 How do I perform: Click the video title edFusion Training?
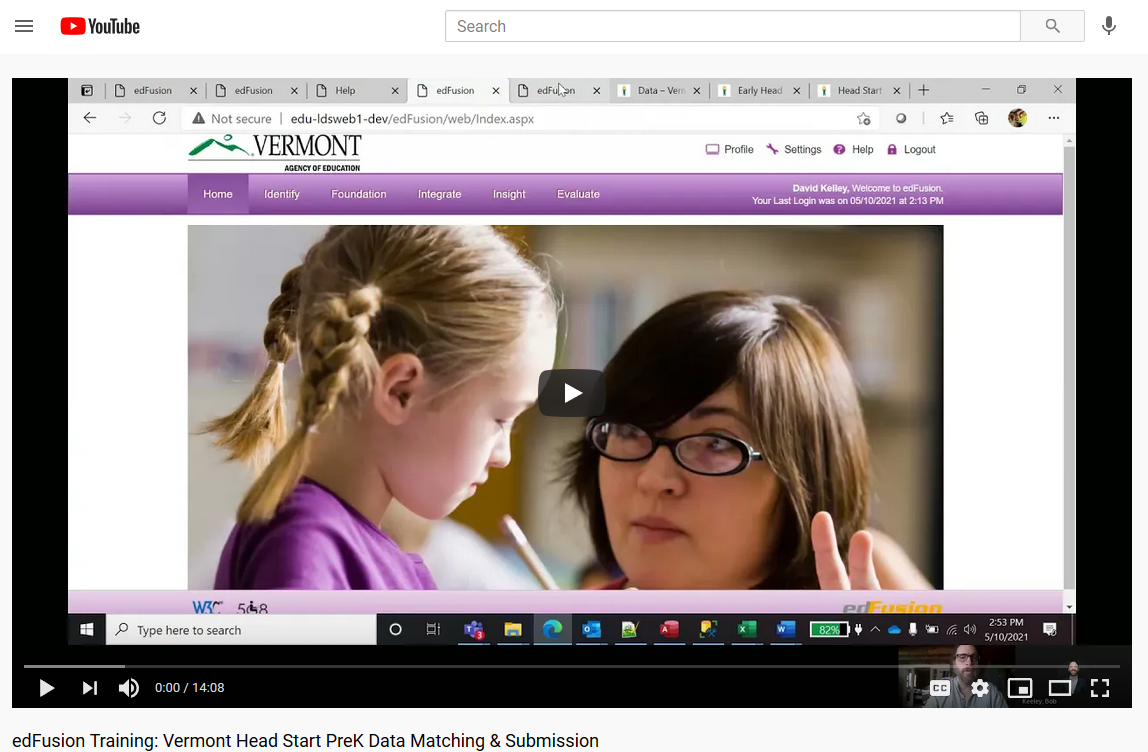pos(305,740)
